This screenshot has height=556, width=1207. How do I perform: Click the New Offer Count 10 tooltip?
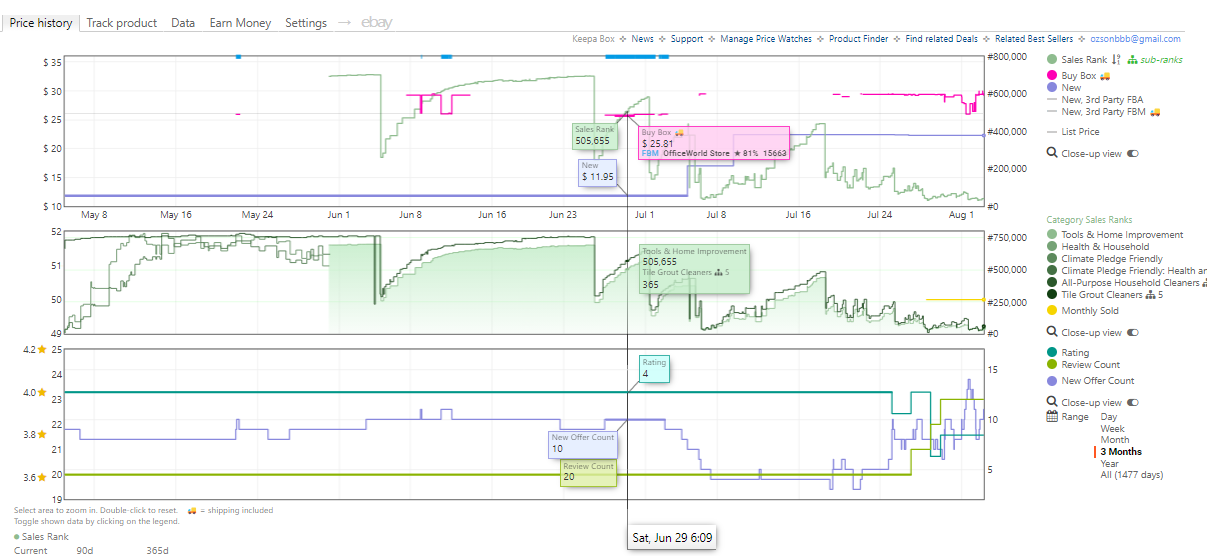583,443
